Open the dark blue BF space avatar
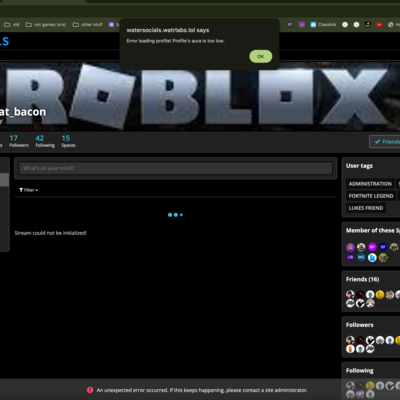This screenshot has width=400, height=400. 383,247
